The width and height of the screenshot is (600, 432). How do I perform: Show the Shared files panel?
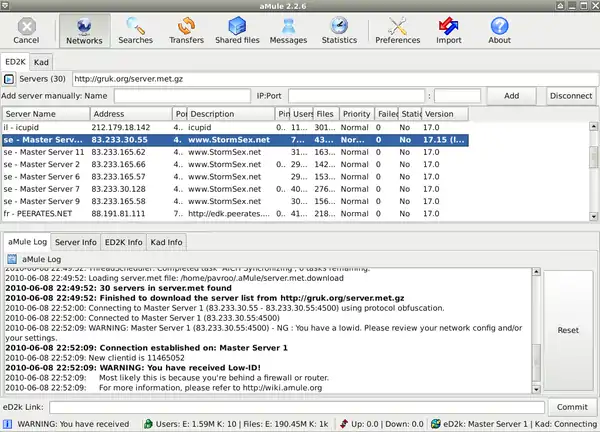pos(236,29)
